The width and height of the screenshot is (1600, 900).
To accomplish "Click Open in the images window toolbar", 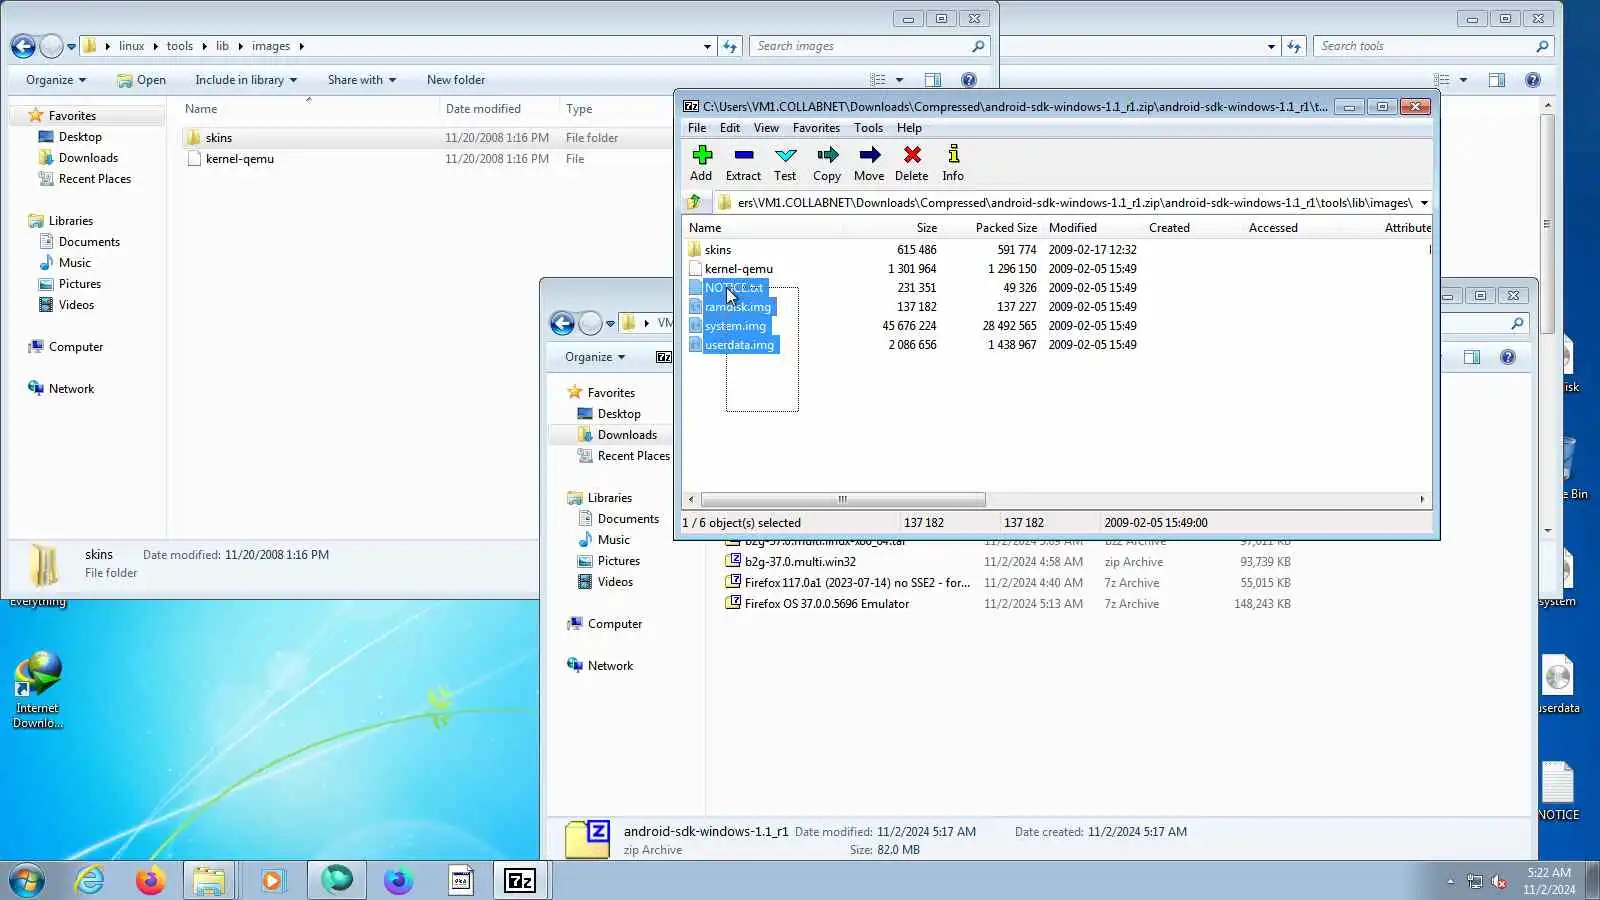I will (x=141, y=80).
